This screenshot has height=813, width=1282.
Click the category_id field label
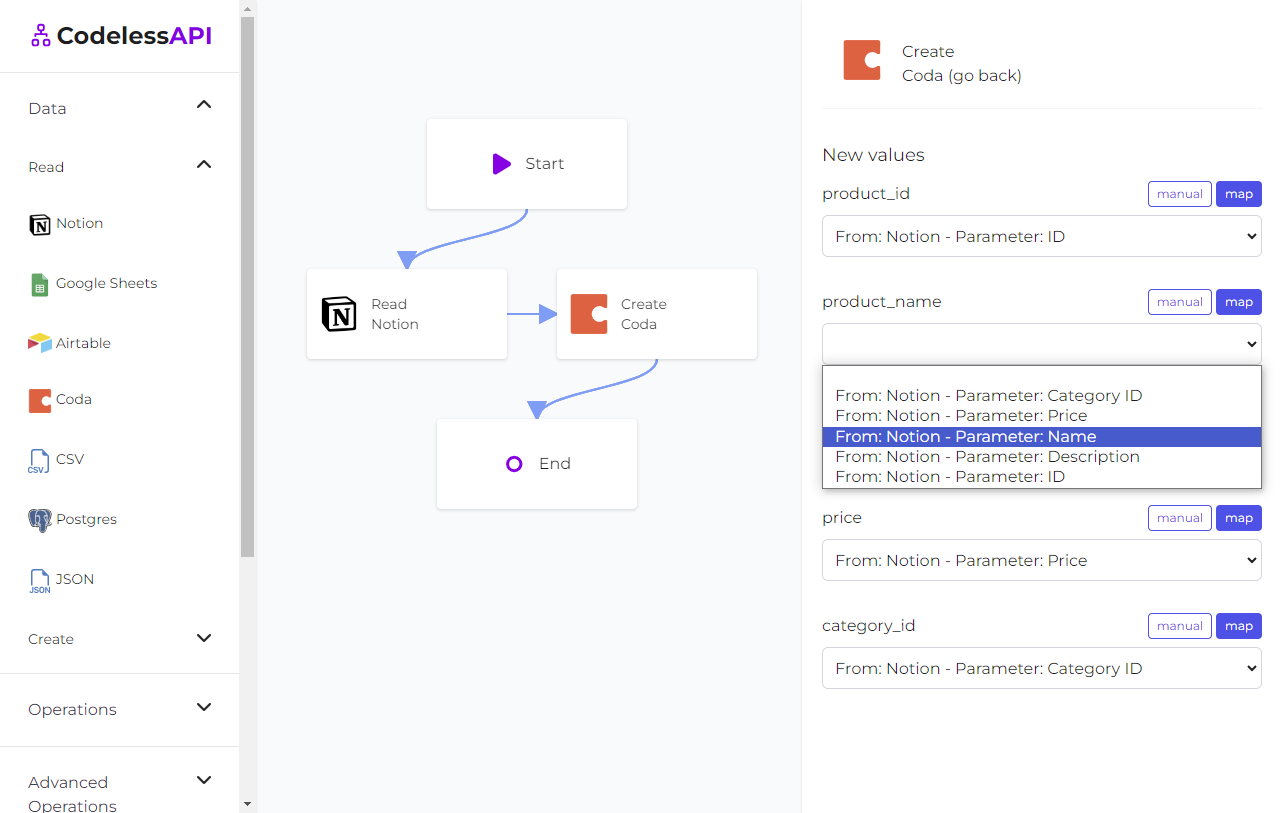868,626
